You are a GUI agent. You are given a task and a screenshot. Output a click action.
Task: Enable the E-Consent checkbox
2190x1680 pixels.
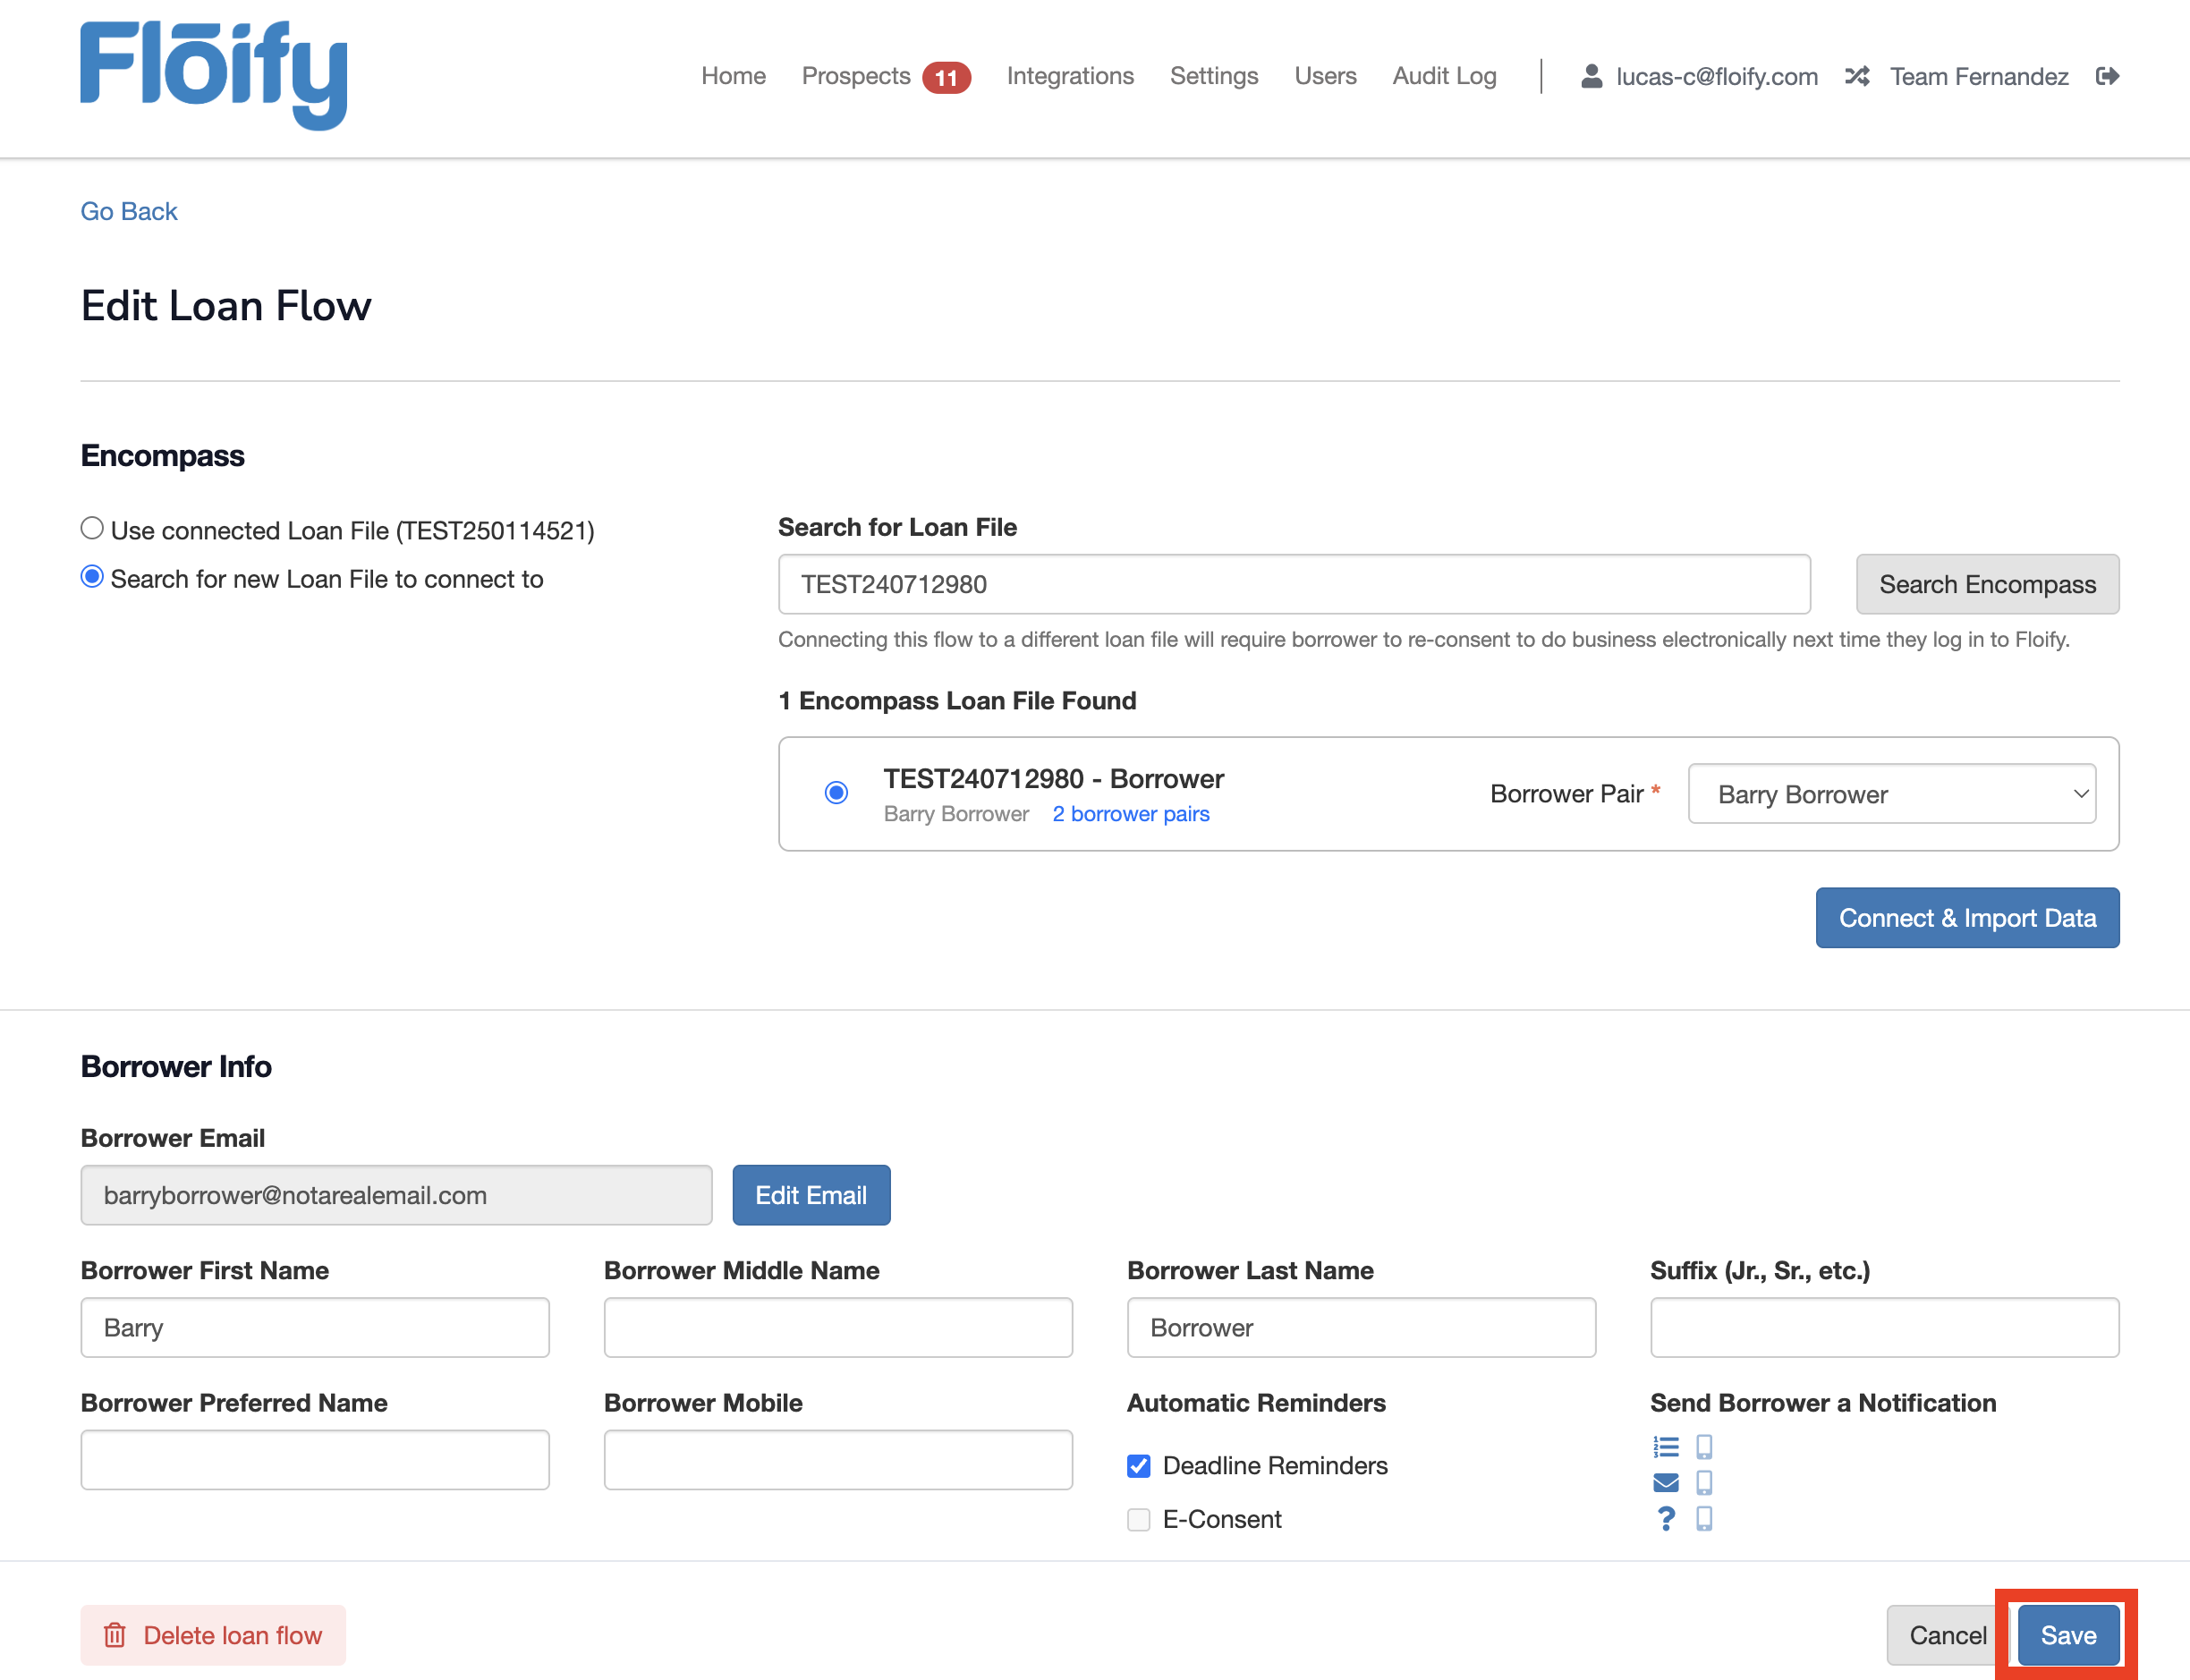click(1138, 1520)
